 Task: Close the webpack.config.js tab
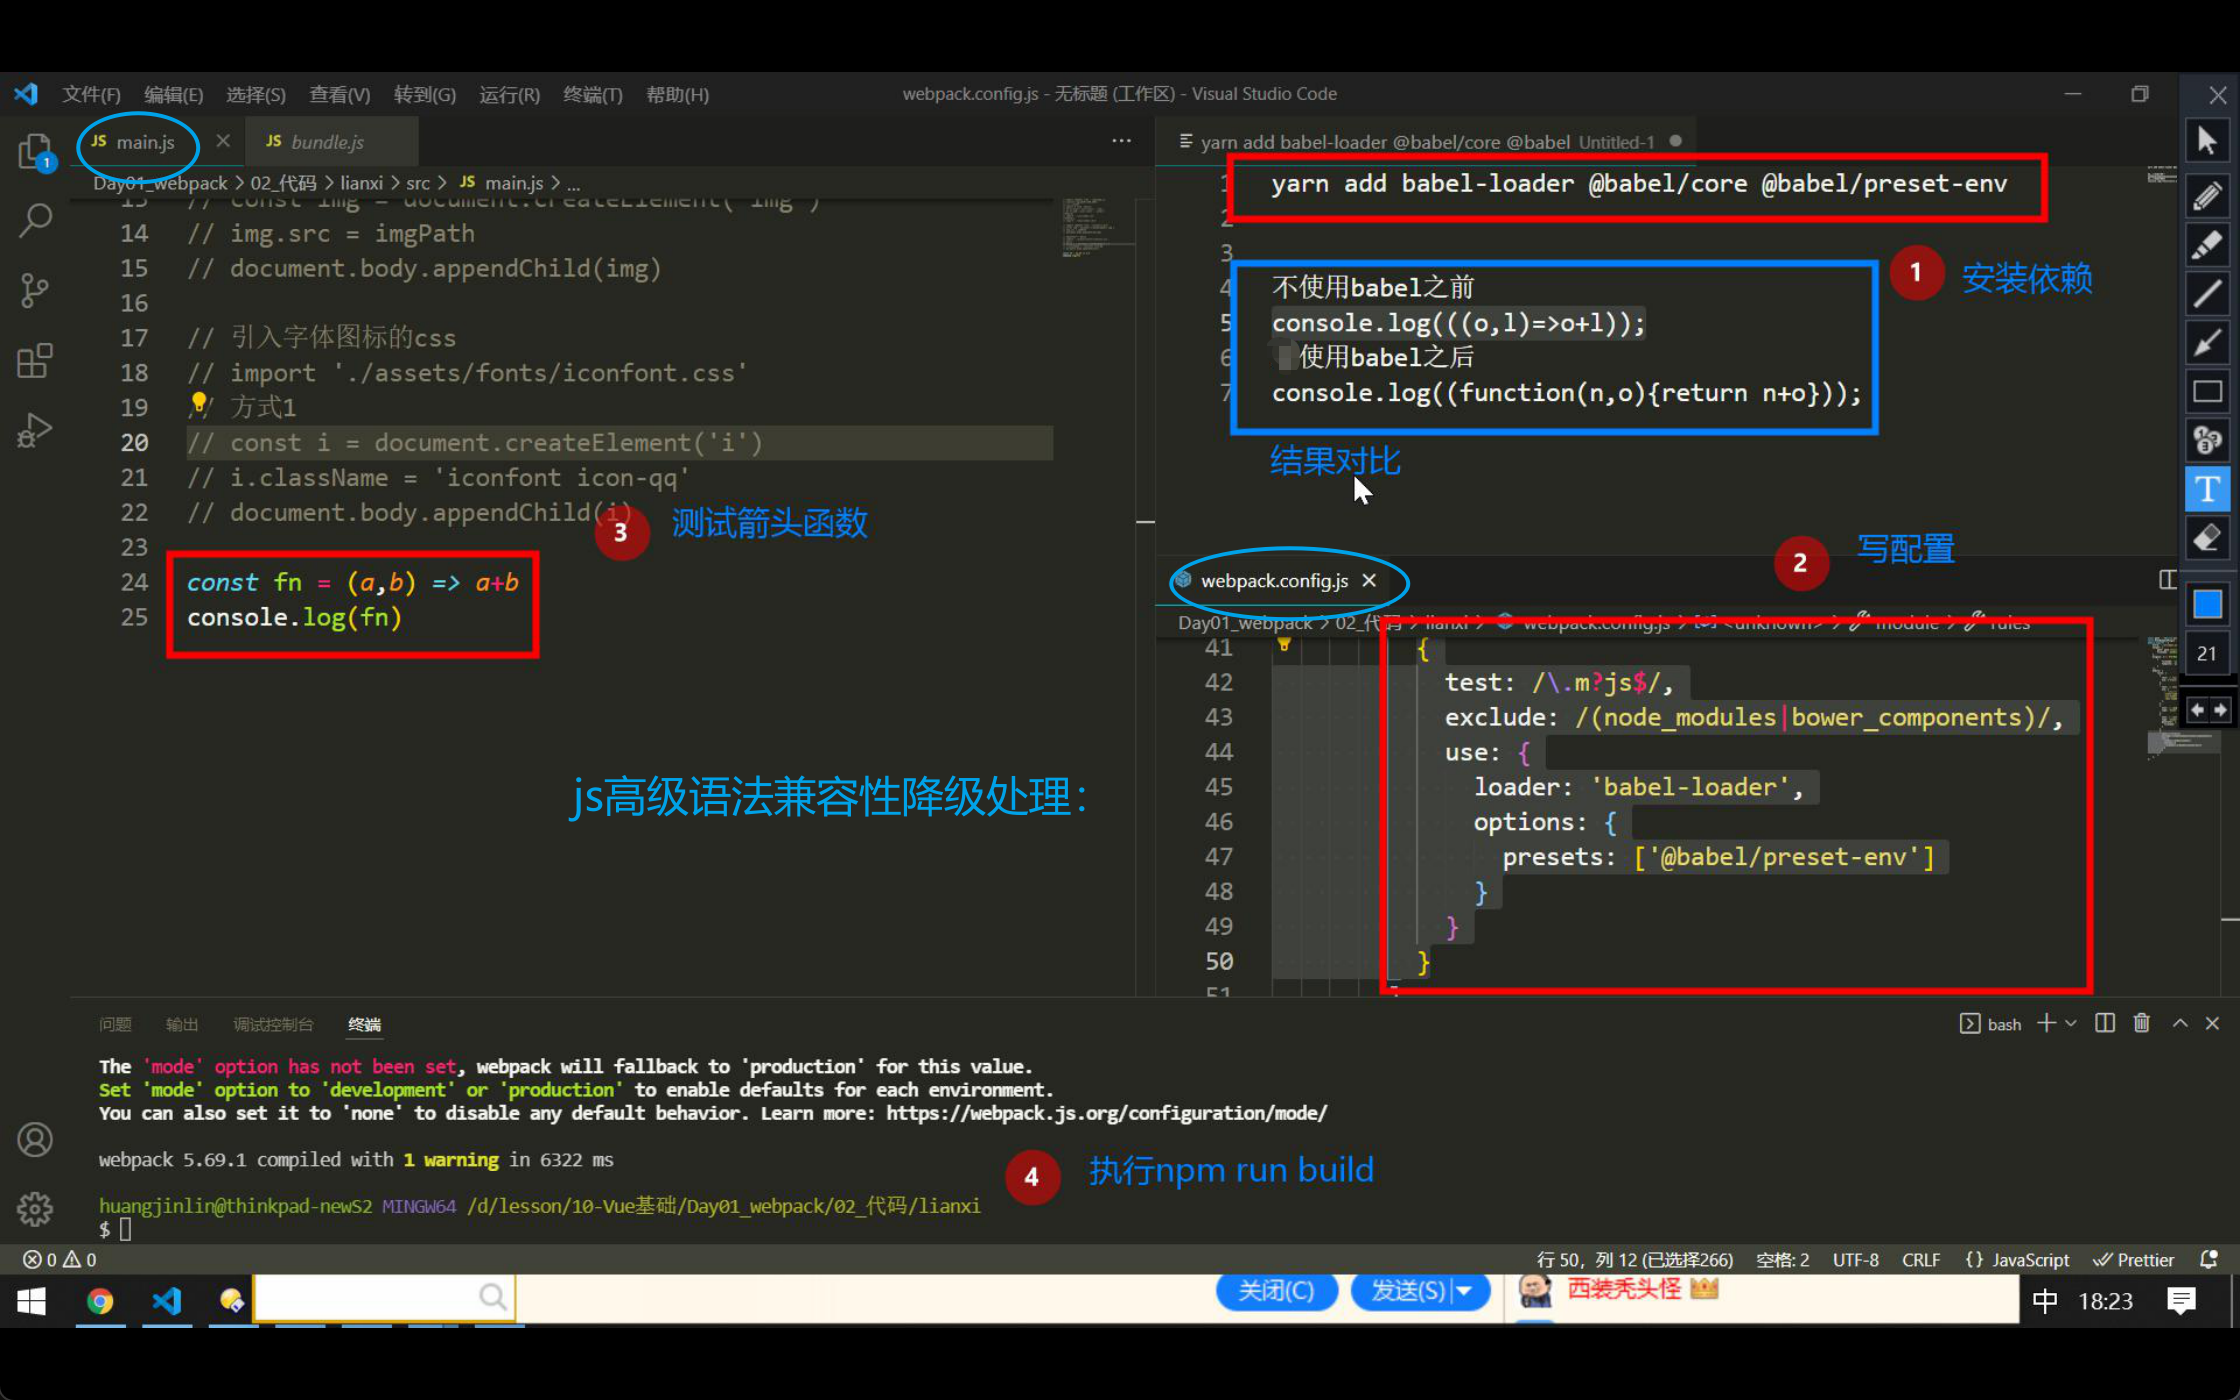coord(1369,580)
